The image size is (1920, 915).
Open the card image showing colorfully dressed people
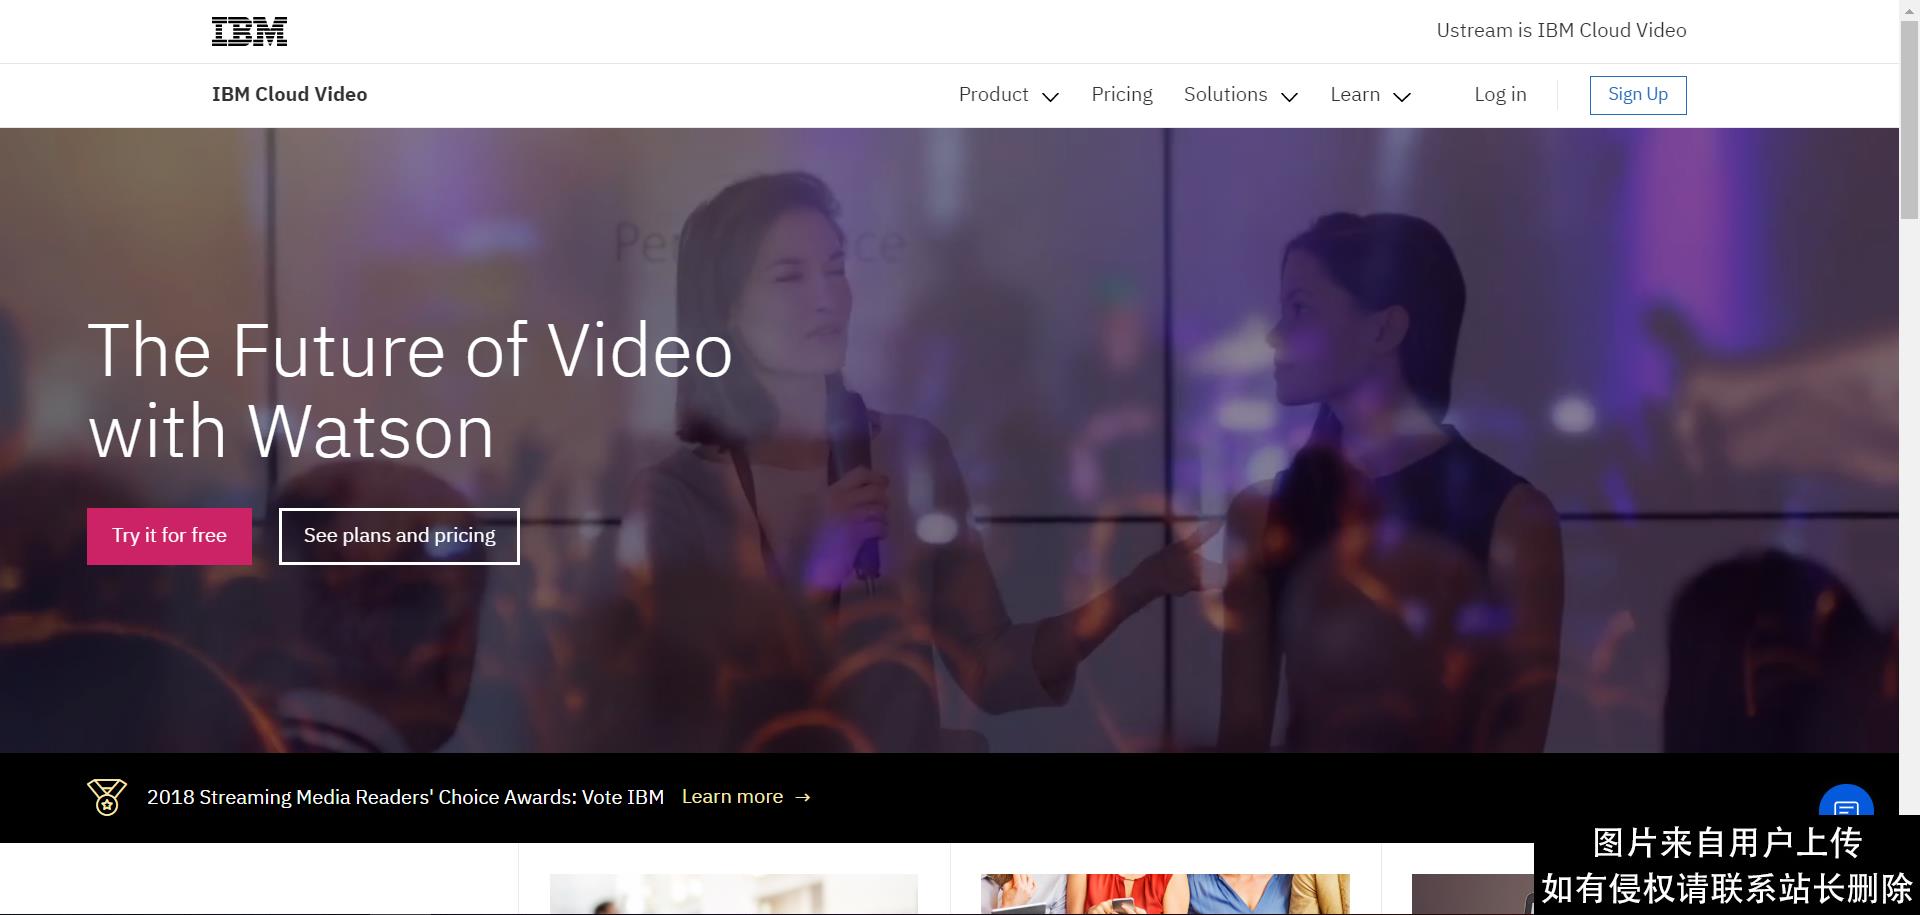click(1165, 894)
